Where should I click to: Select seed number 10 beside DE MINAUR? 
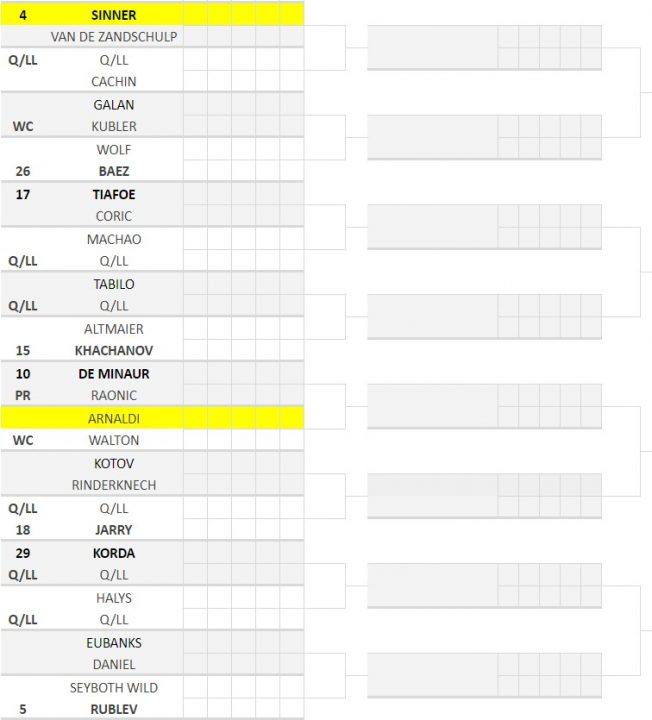23,374
